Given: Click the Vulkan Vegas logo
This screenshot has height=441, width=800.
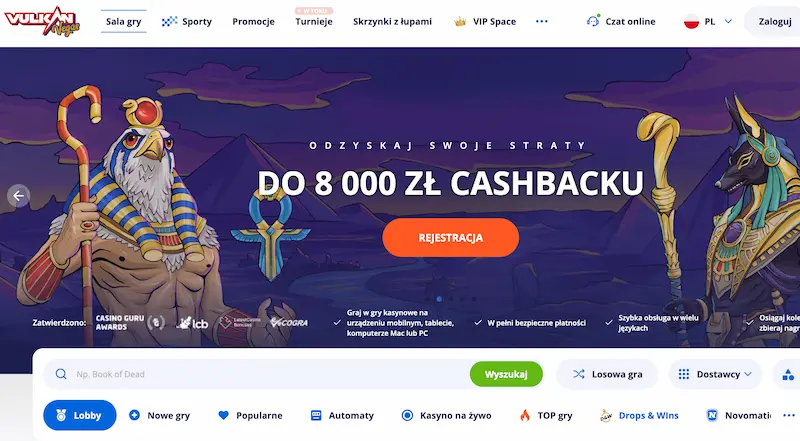Looking at the screenshot, I should coord(42,21).
